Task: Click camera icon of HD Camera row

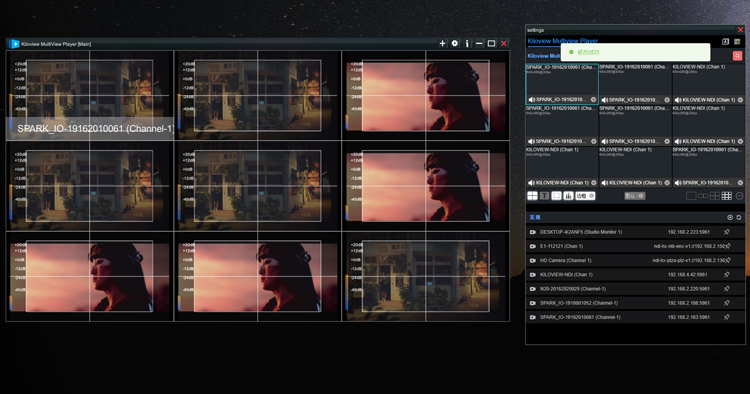Action: pos(532,261)
